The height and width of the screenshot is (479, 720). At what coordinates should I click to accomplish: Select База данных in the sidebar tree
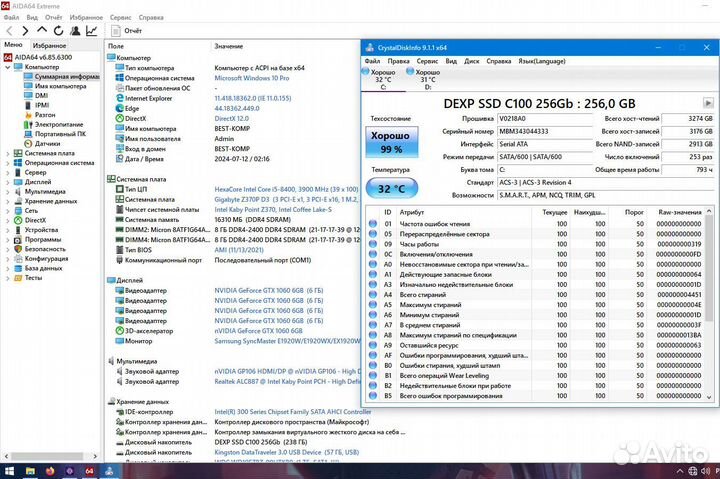(39, 268)
